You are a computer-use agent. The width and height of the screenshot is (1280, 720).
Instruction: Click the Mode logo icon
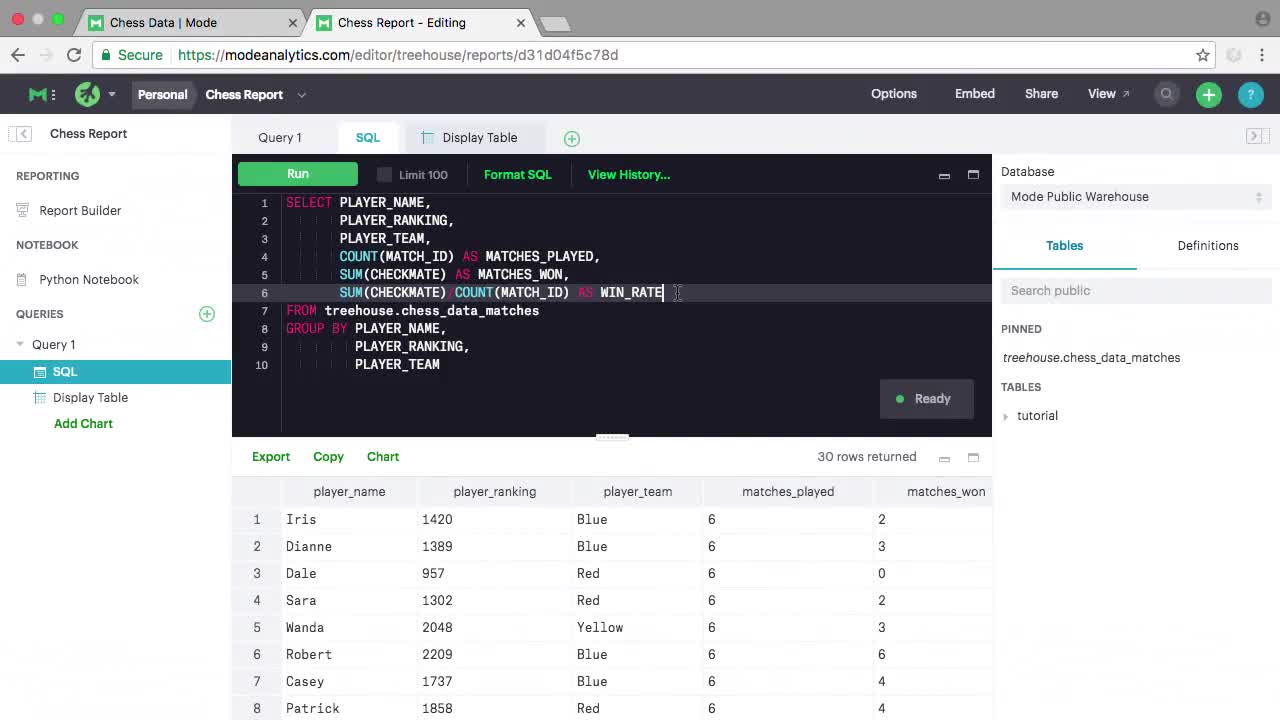38,94
